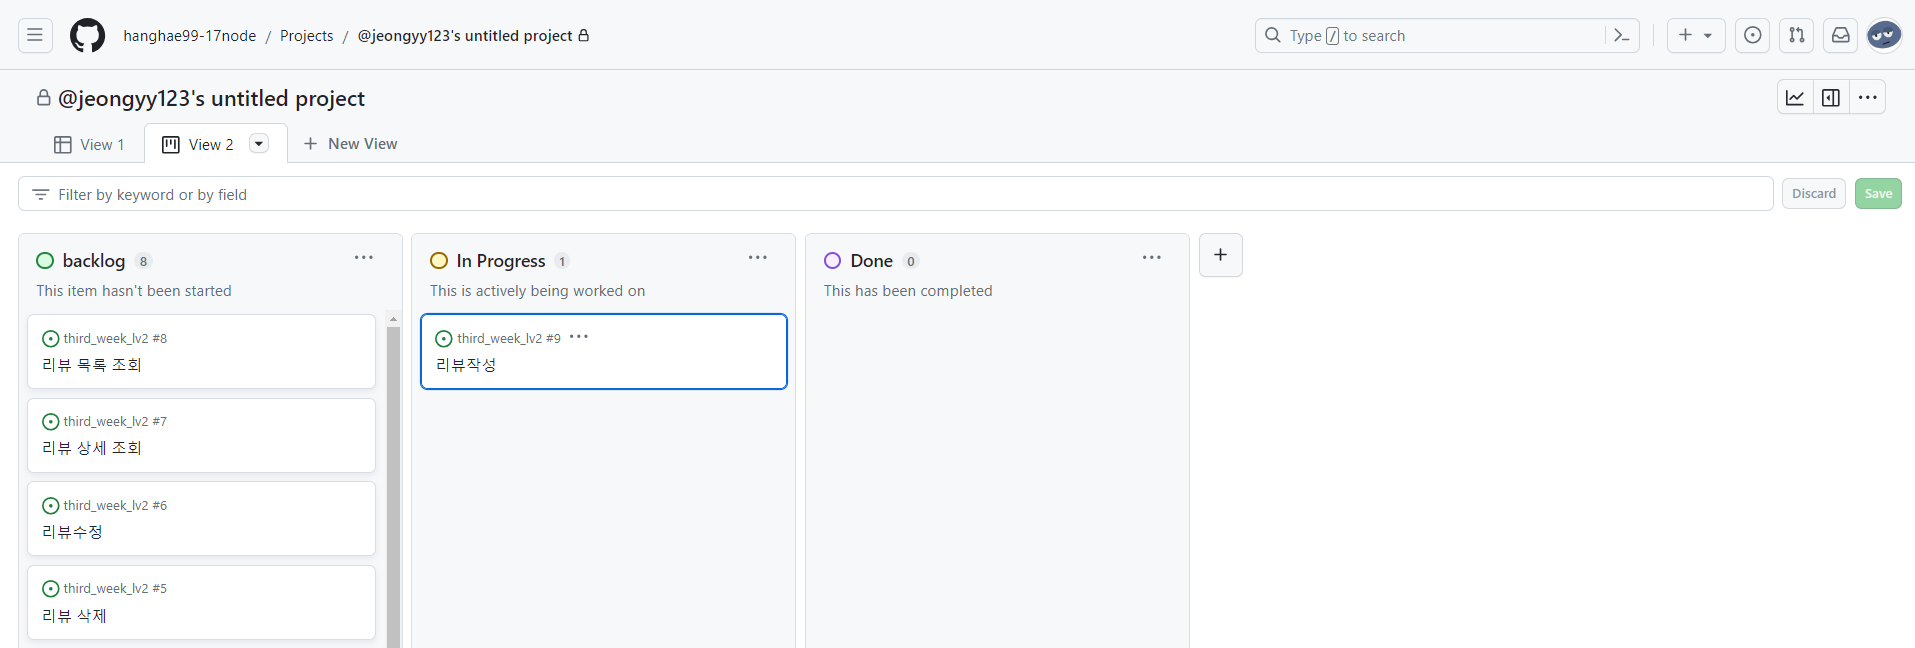
Task: Toggle the project details side panel icon
Action: tap(1831, 98)
